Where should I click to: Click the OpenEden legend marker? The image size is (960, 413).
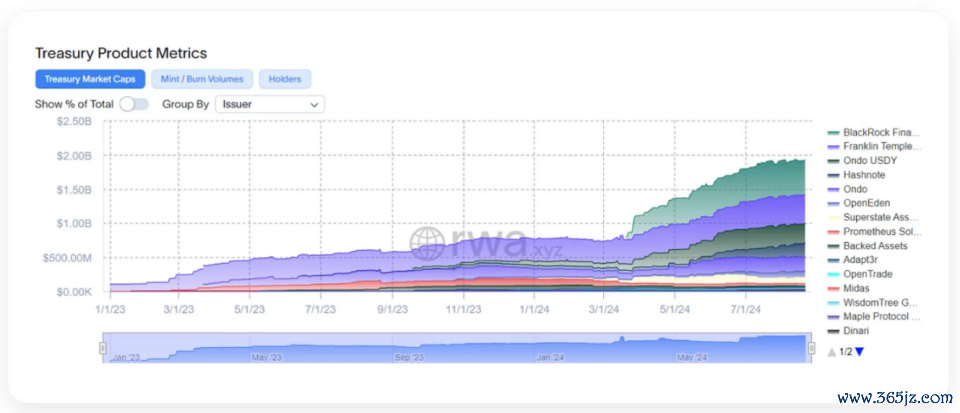[832, 203]
